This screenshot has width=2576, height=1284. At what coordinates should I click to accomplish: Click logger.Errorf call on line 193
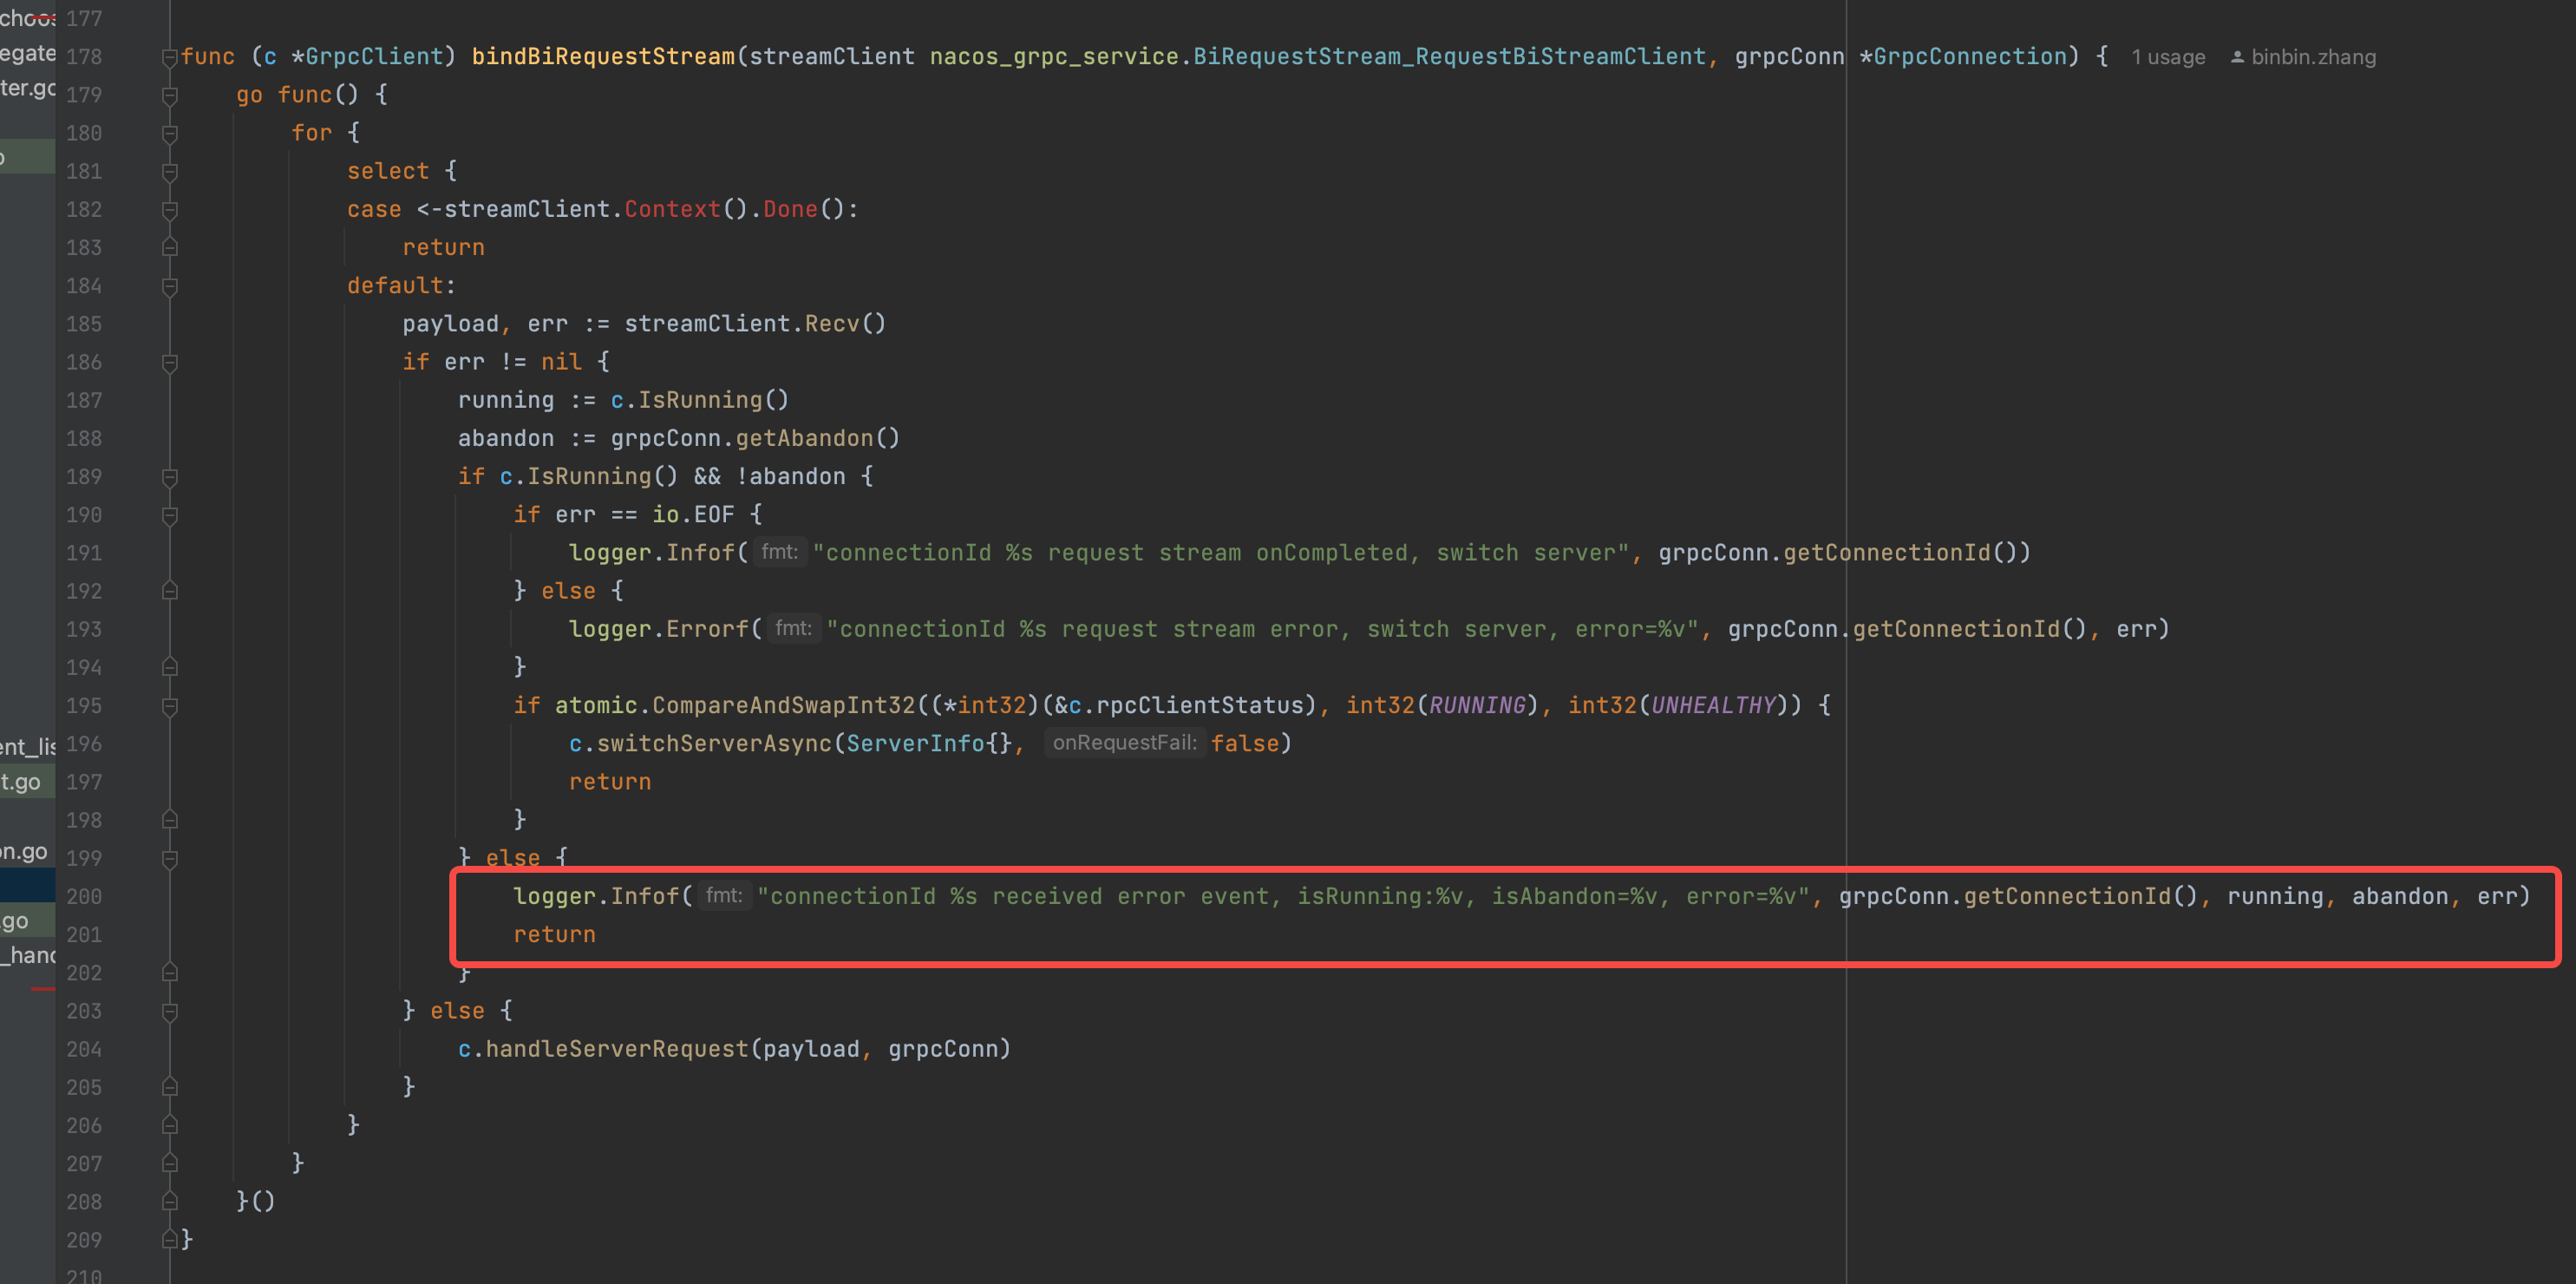coord(658,629)
